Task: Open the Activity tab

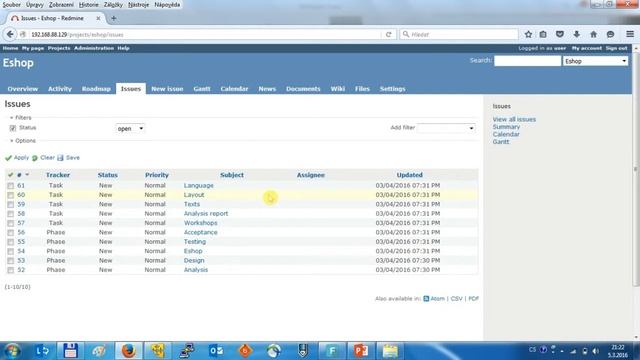Action: tap(60, 89)
